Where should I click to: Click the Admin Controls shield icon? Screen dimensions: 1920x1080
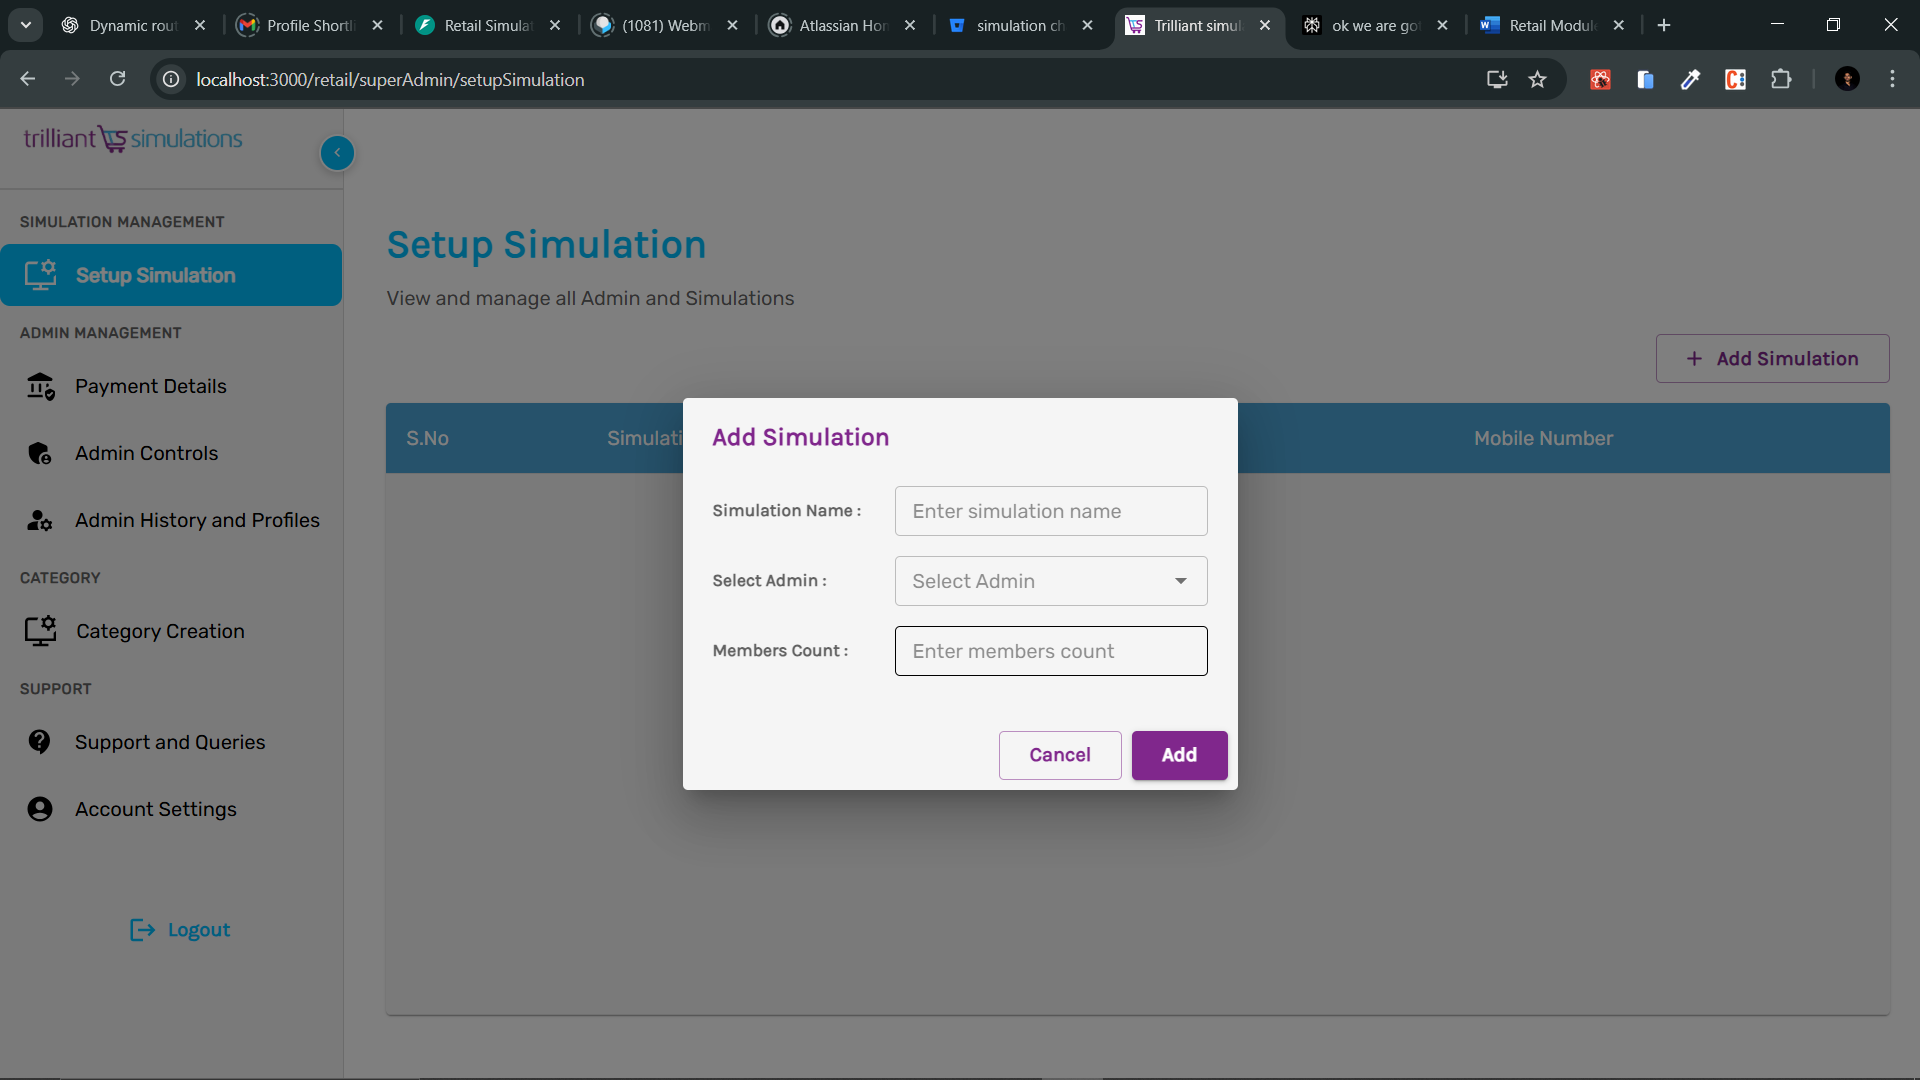(40, 453)
